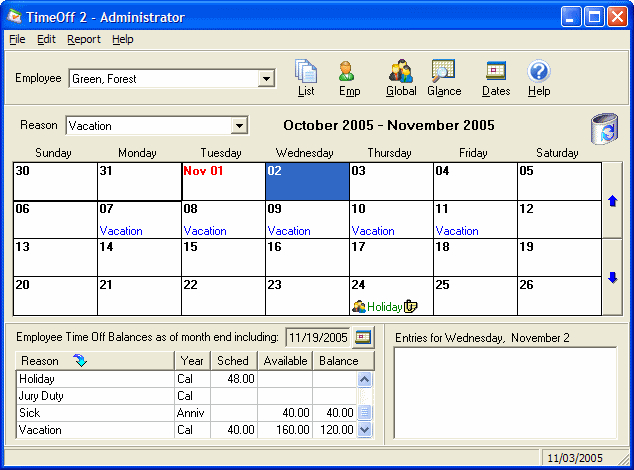634x470 pixels.
Task: Click the calendar picker icon beside date
Action: 363,337
